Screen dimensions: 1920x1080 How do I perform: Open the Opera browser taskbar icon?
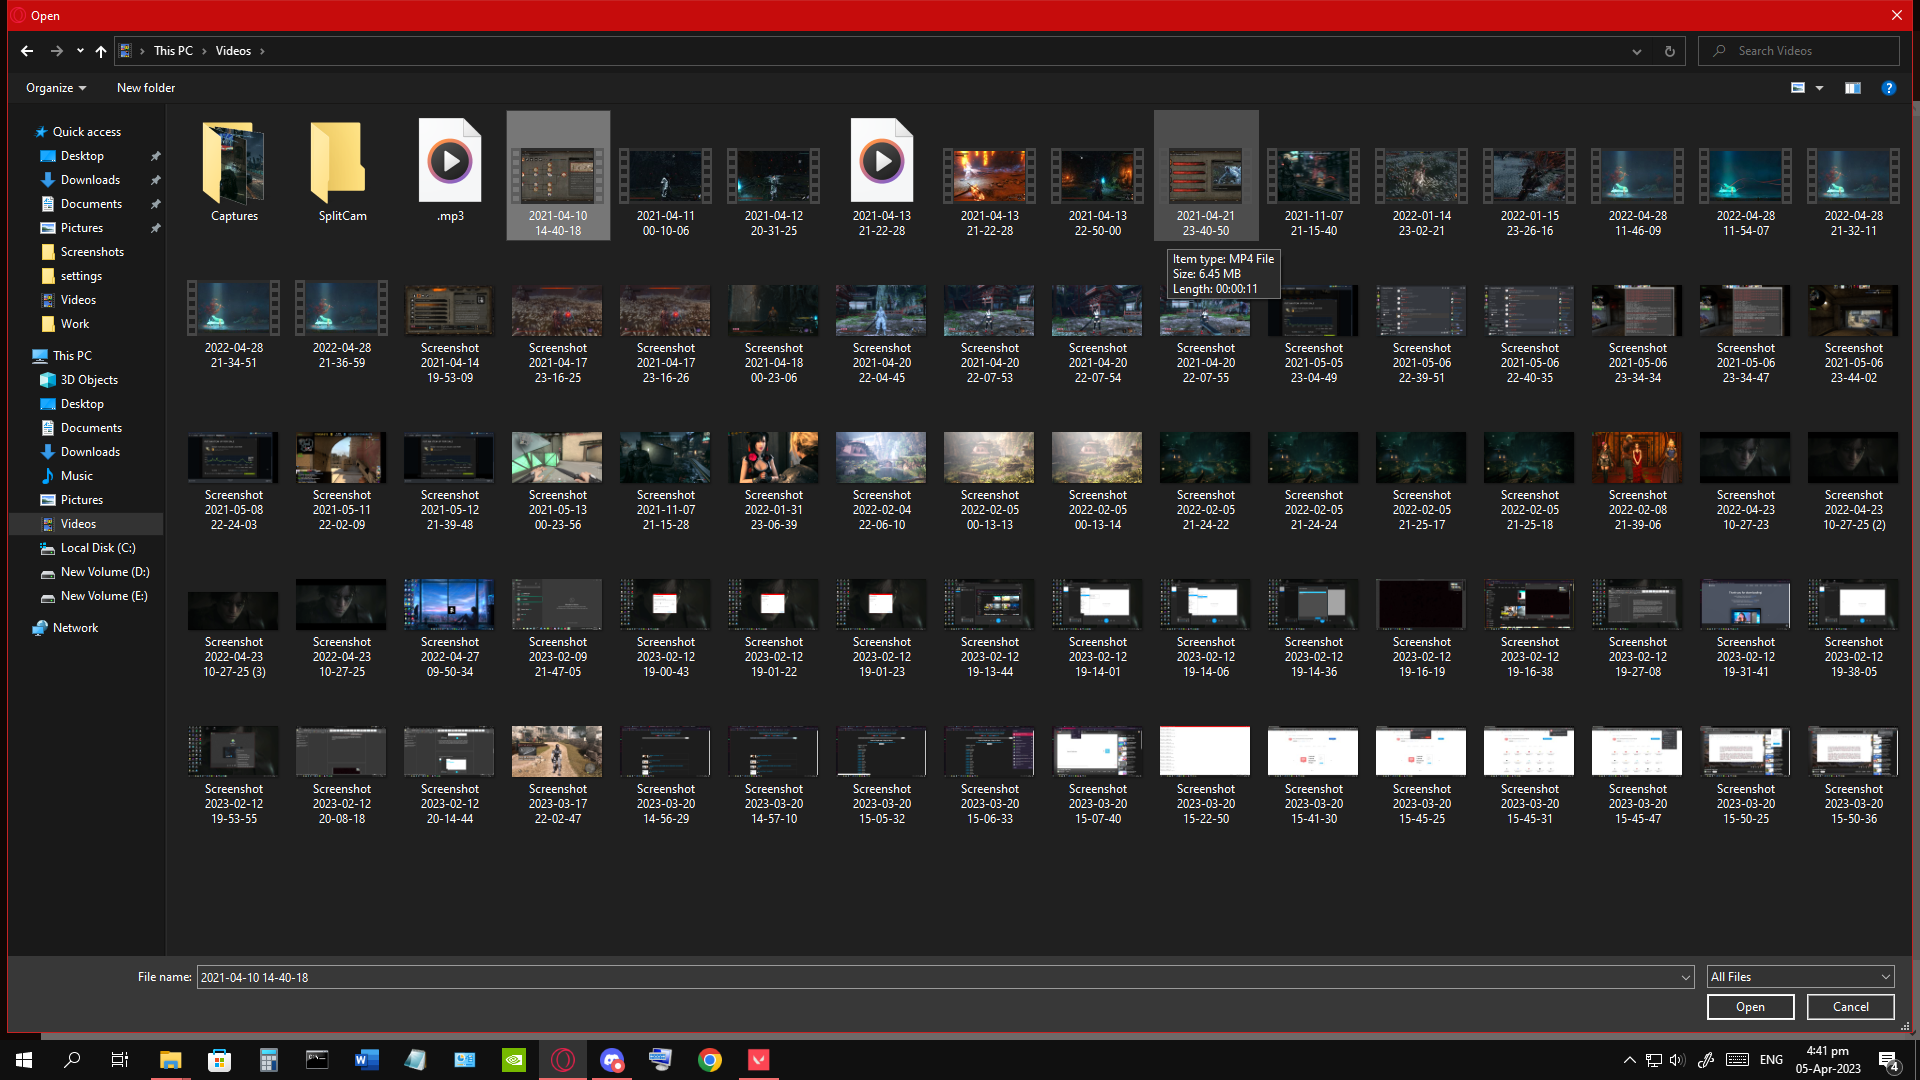pyautogui.click(x=563, y=1060)
